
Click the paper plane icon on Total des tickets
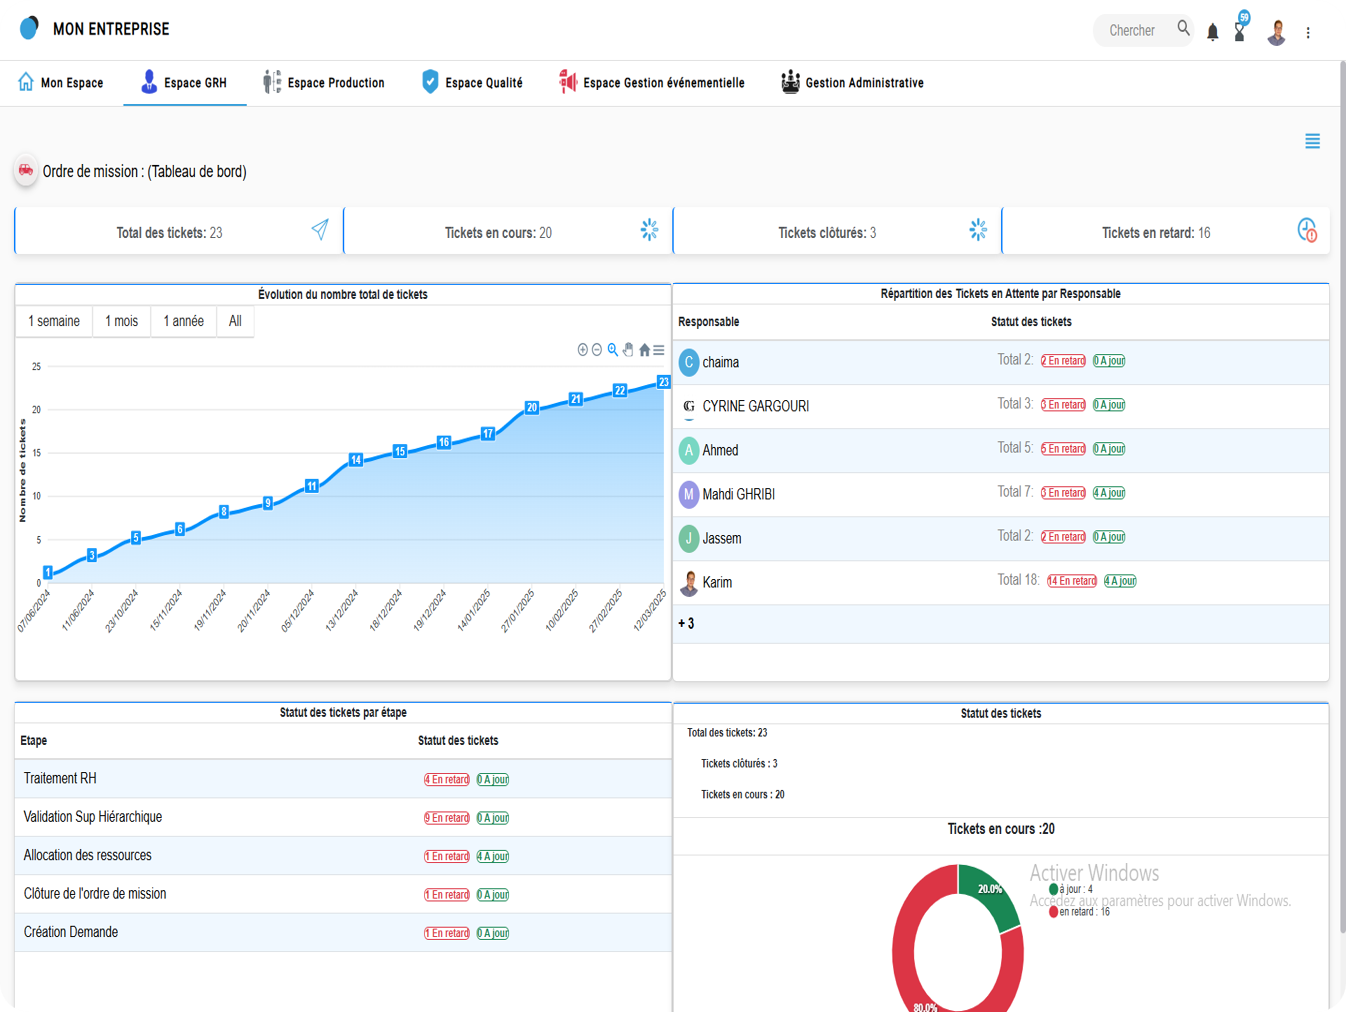tap(320, 230)
